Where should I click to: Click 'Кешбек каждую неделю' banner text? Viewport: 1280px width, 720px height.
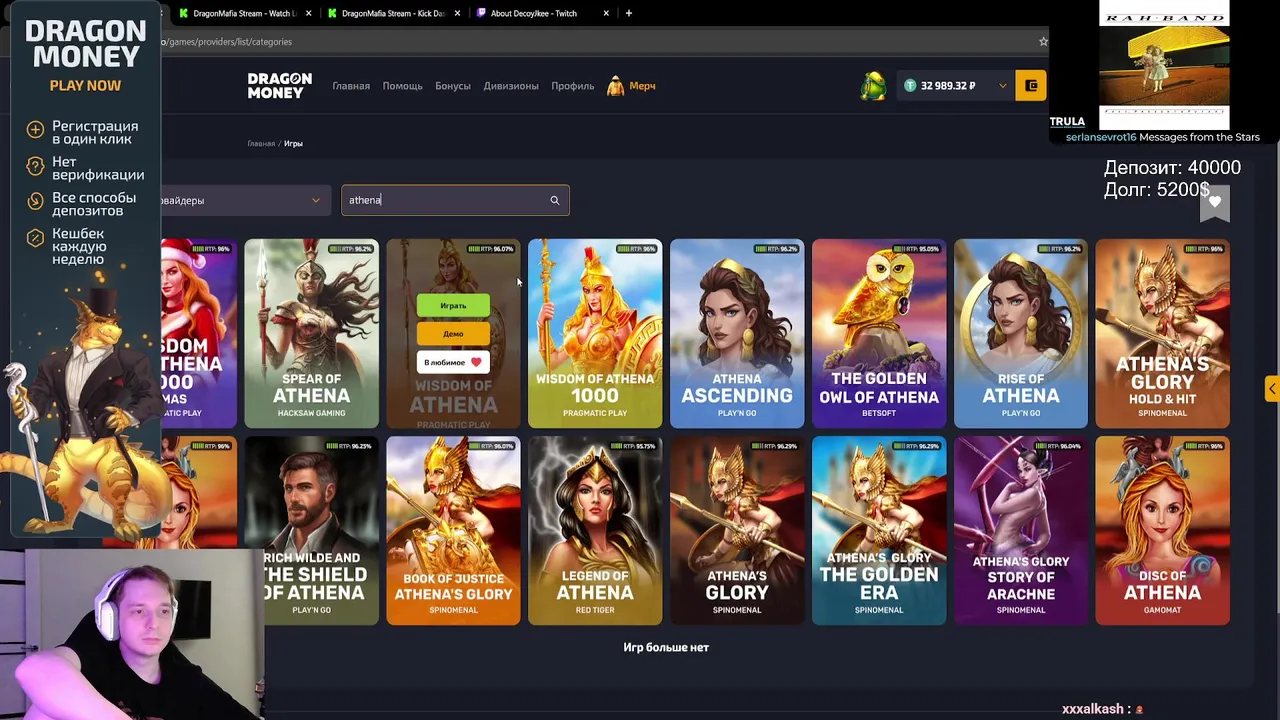(x=79, y=246)
